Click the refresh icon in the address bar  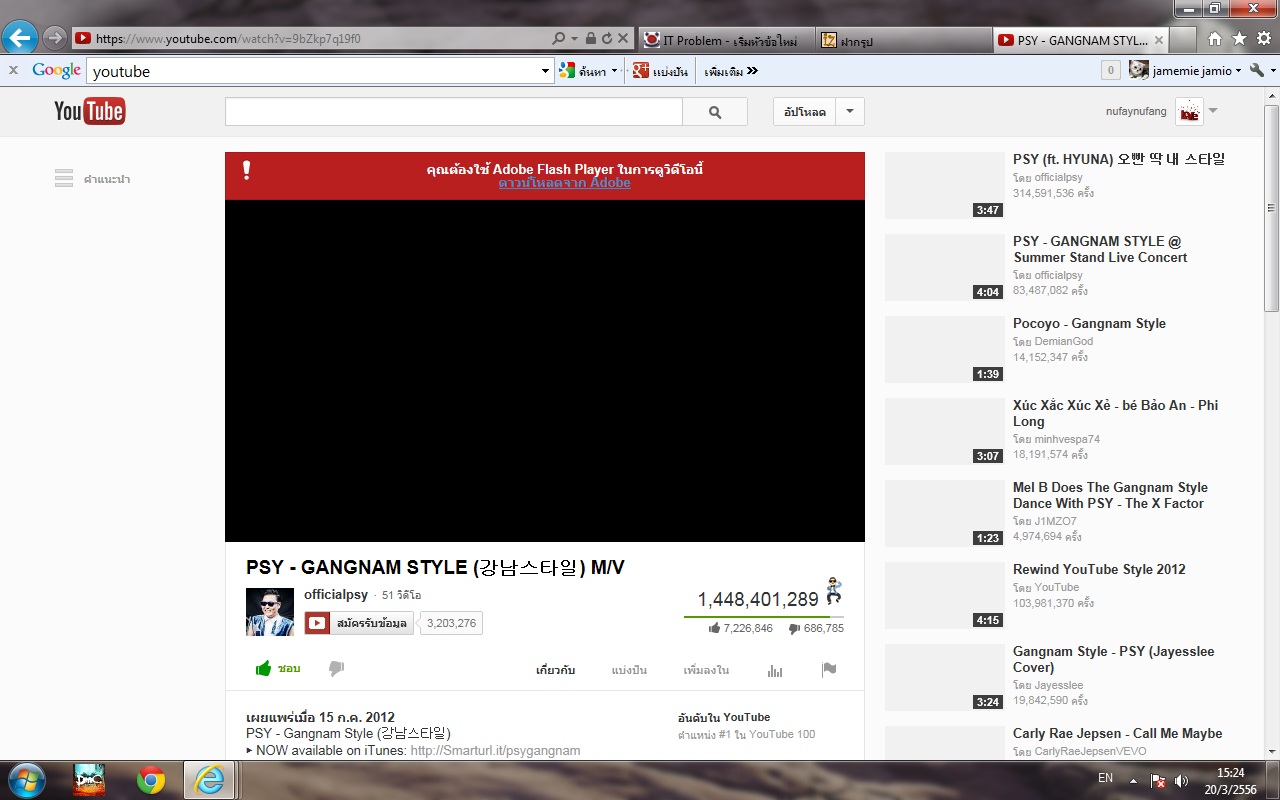(x=606, y=39)
